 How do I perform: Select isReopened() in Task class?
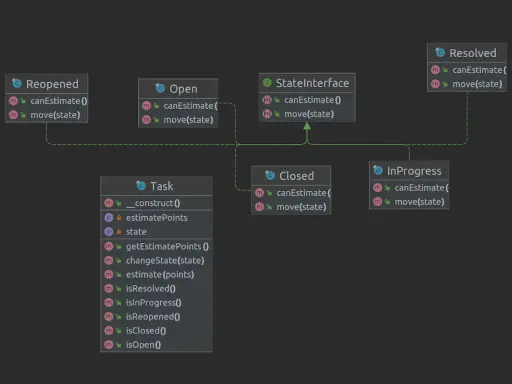click(153, 317)
